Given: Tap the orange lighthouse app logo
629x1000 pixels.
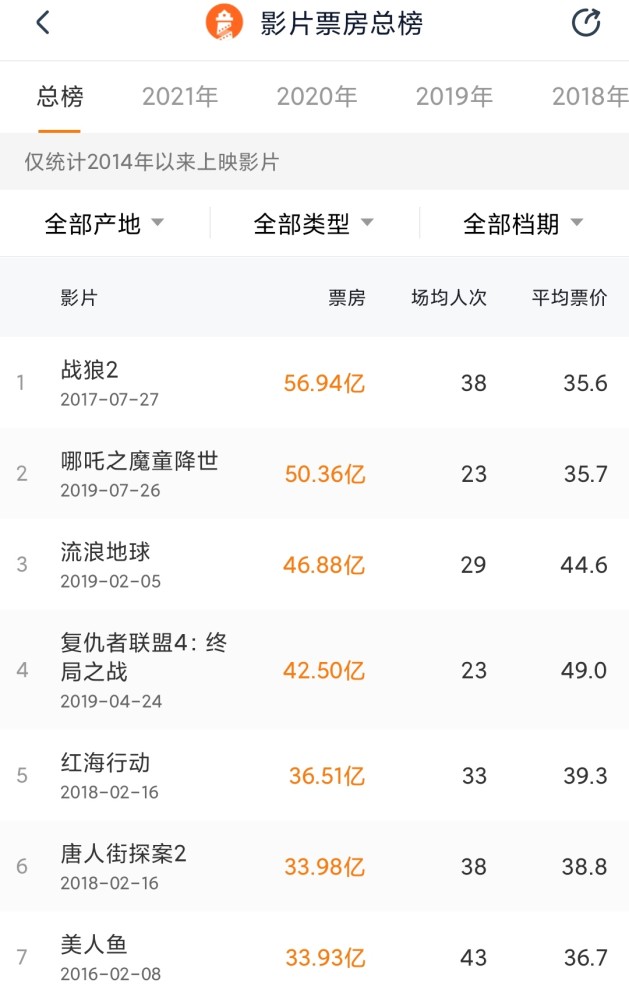Looking at the screenshot, I should [x=224, y=23].
